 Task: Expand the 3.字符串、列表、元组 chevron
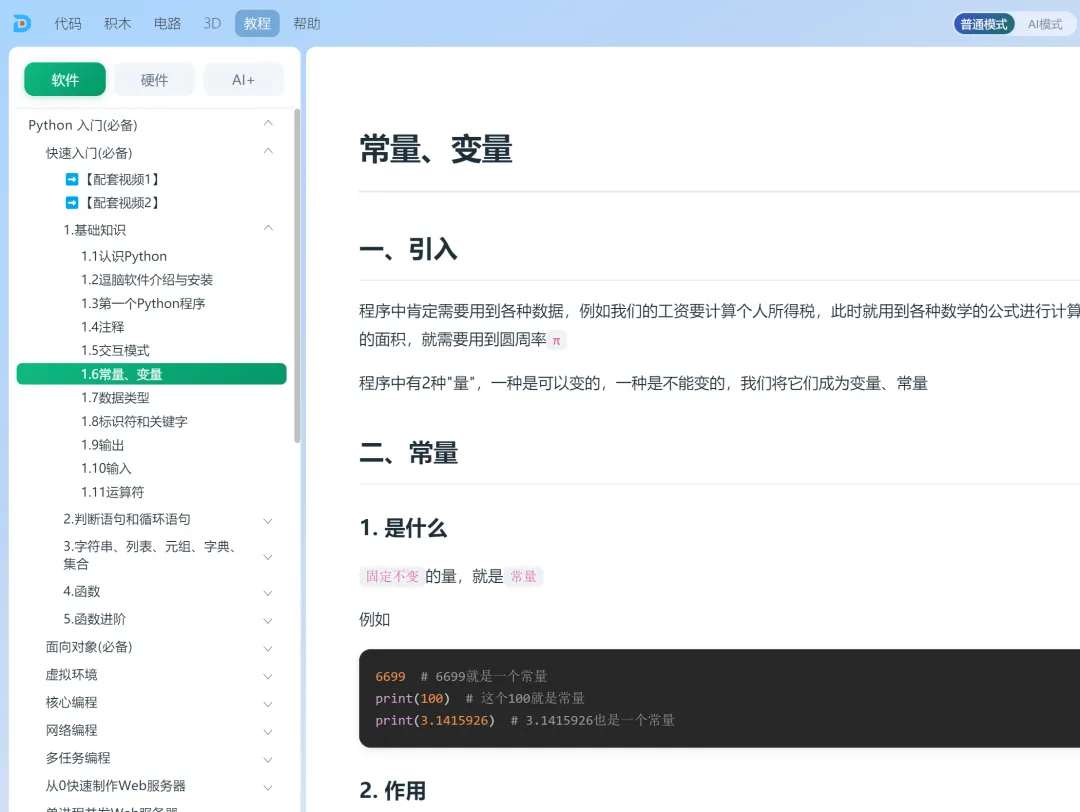tap(268, 556)
